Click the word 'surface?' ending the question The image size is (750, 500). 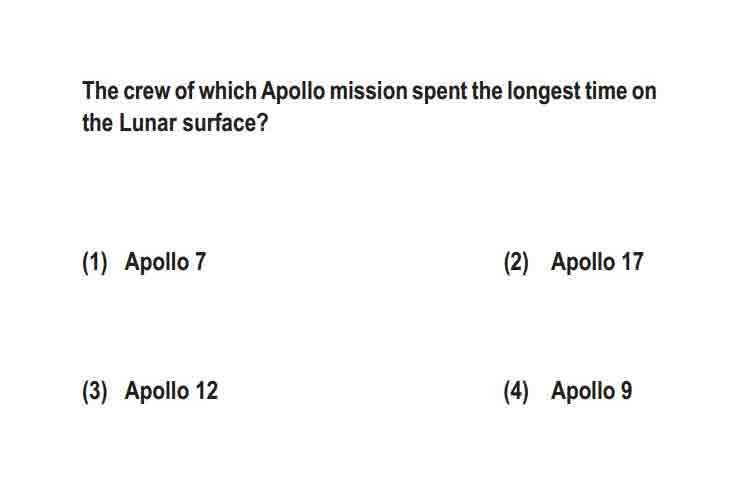[225, 122]
